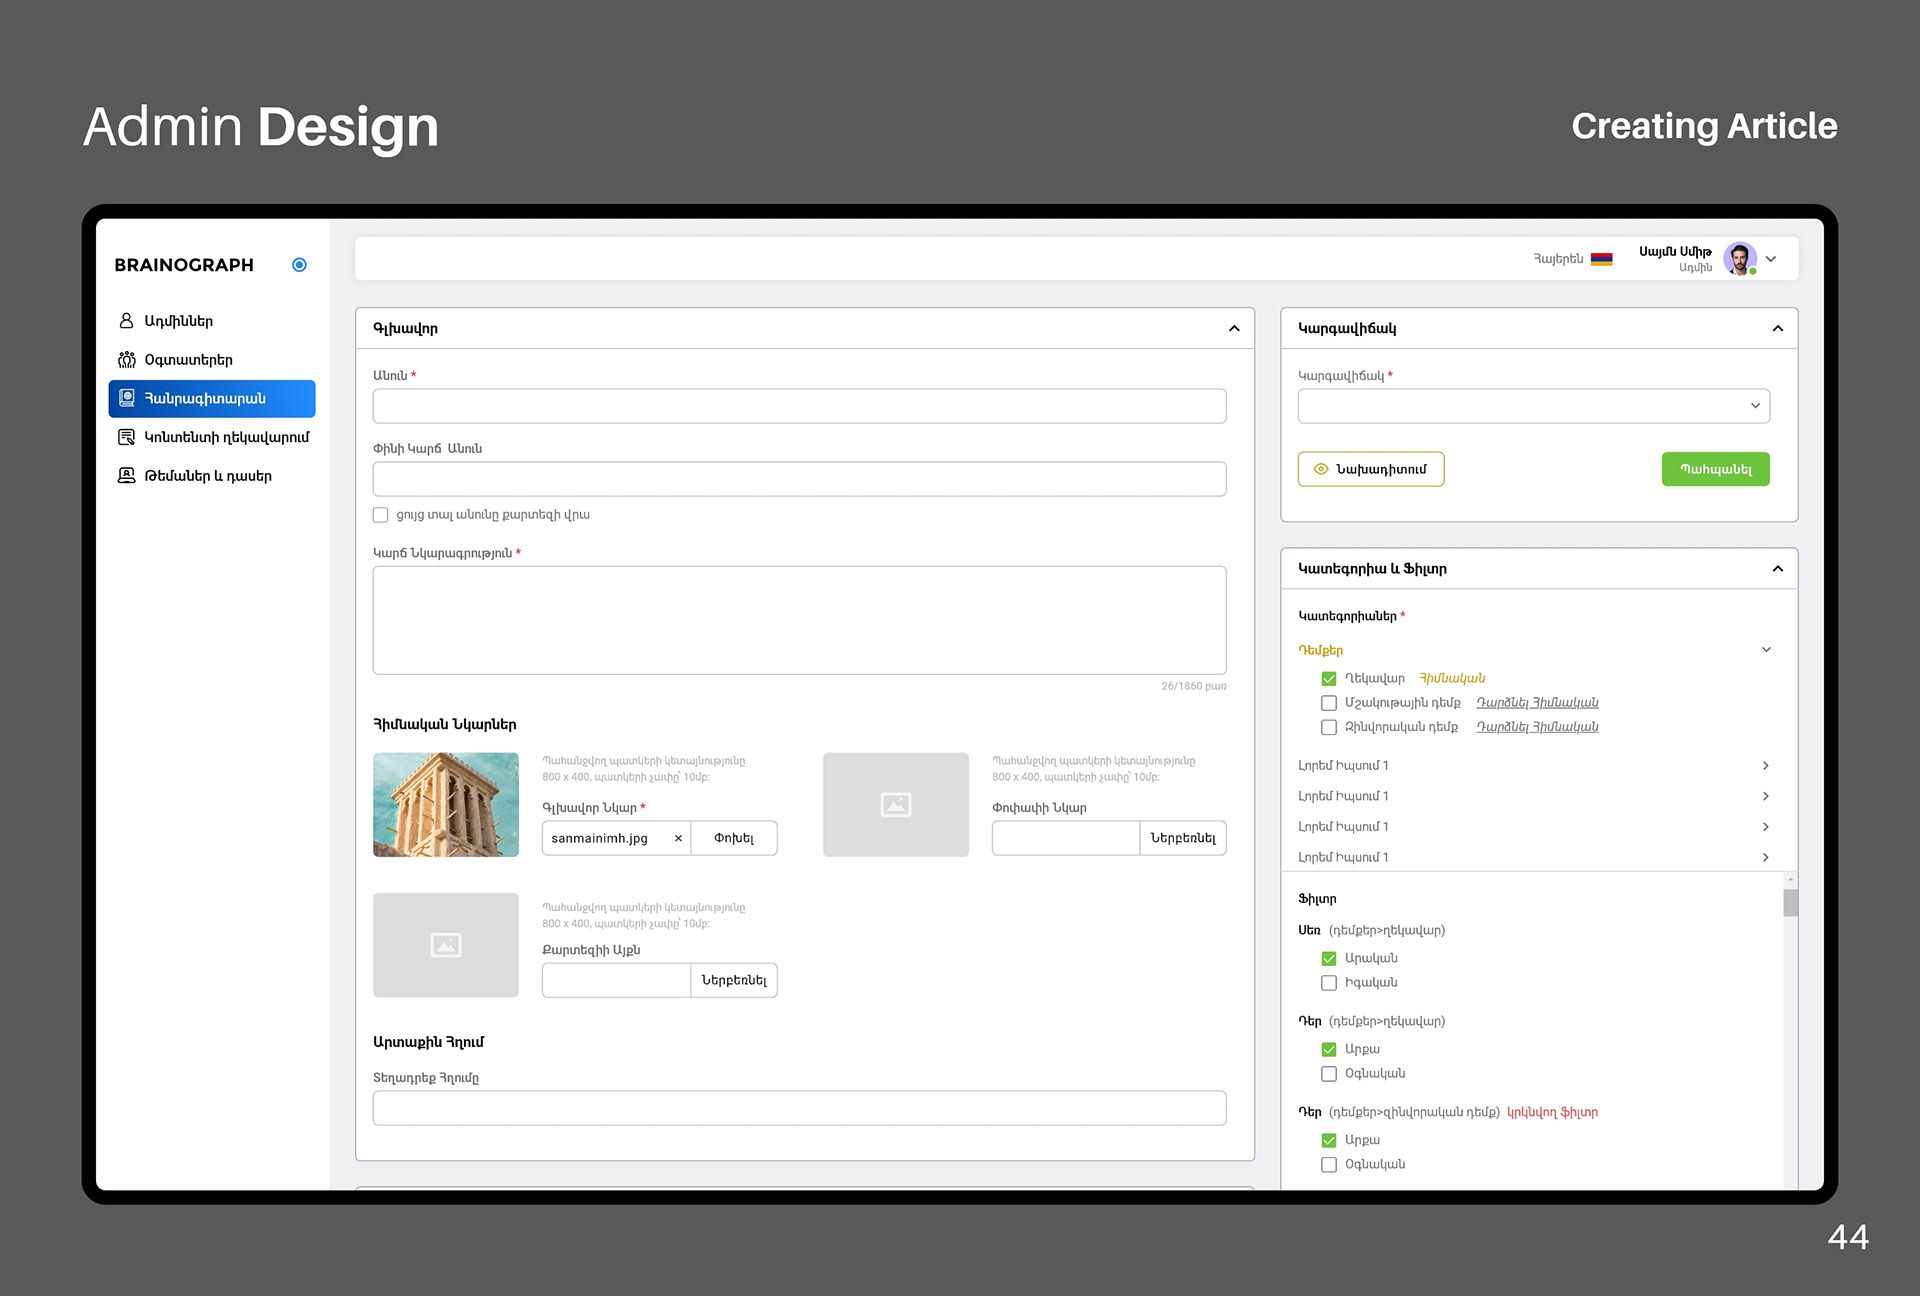Uncheck the Արական gender filter checkbox
This screenshot has height=1296, width=1920.
pos(1329,958)
